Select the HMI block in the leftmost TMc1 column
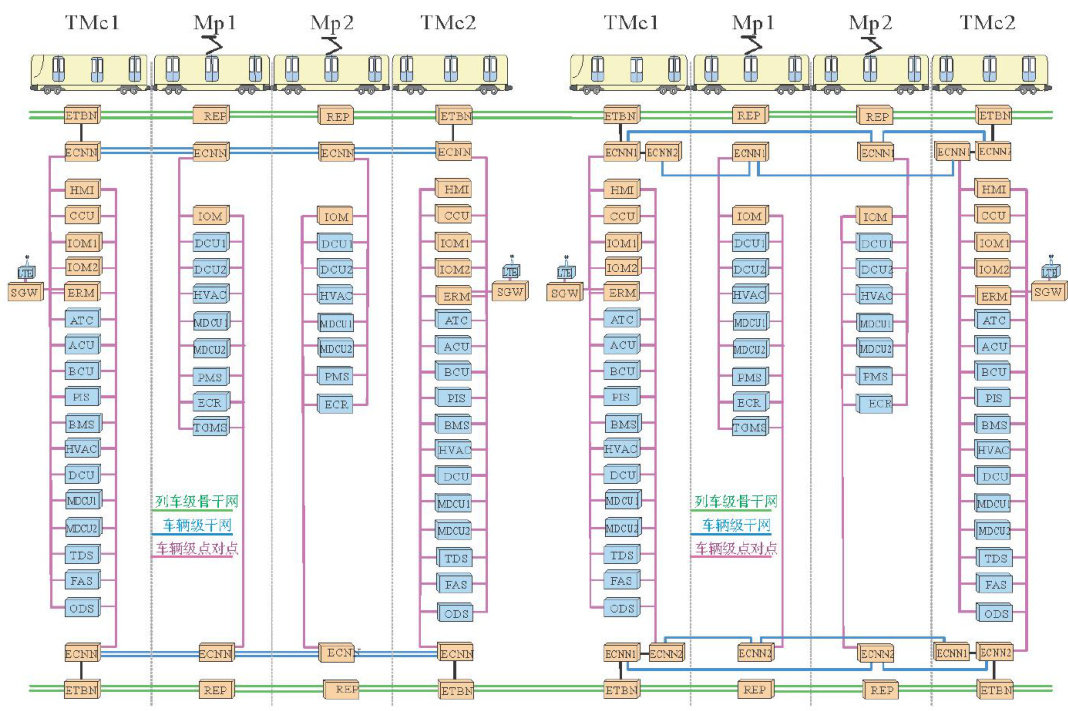The height and width of the screenshot is (711, 1068). click(x=82, y=190)
